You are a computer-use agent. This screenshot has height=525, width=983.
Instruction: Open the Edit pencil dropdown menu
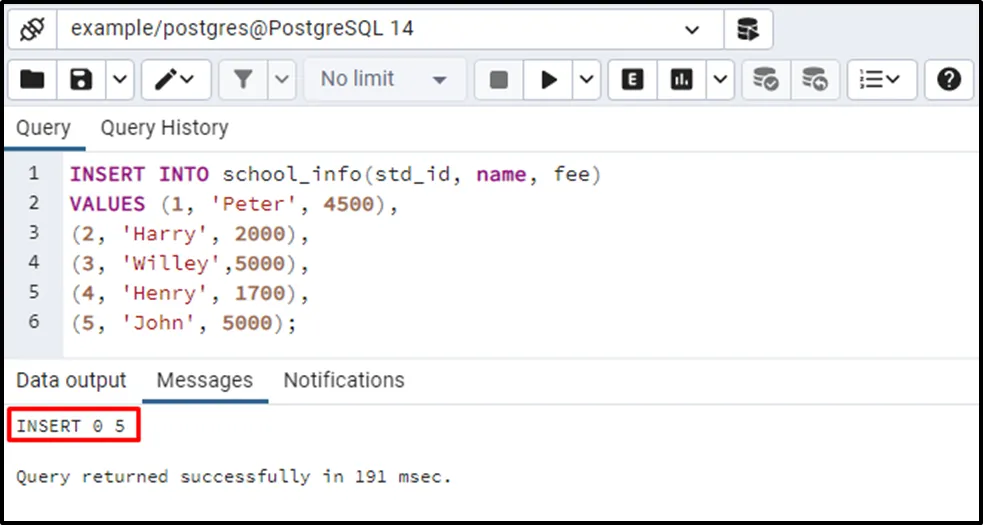175,80
